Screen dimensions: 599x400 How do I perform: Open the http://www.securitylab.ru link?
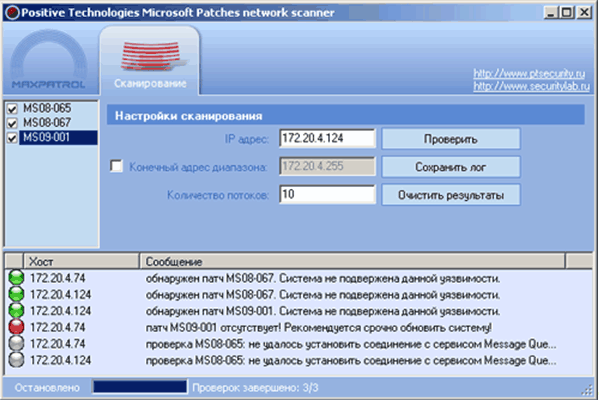(531, 86)
